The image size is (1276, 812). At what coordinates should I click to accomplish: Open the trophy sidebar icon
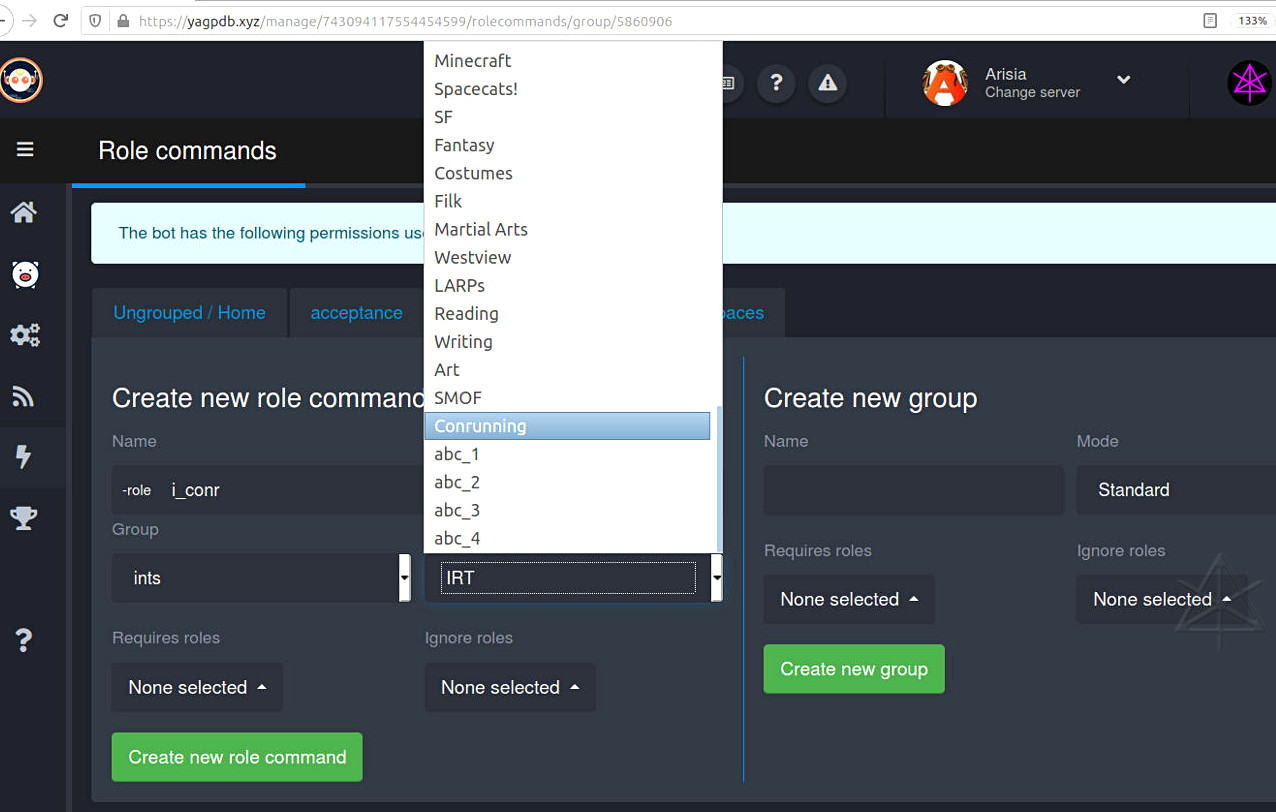click(24, 517)
